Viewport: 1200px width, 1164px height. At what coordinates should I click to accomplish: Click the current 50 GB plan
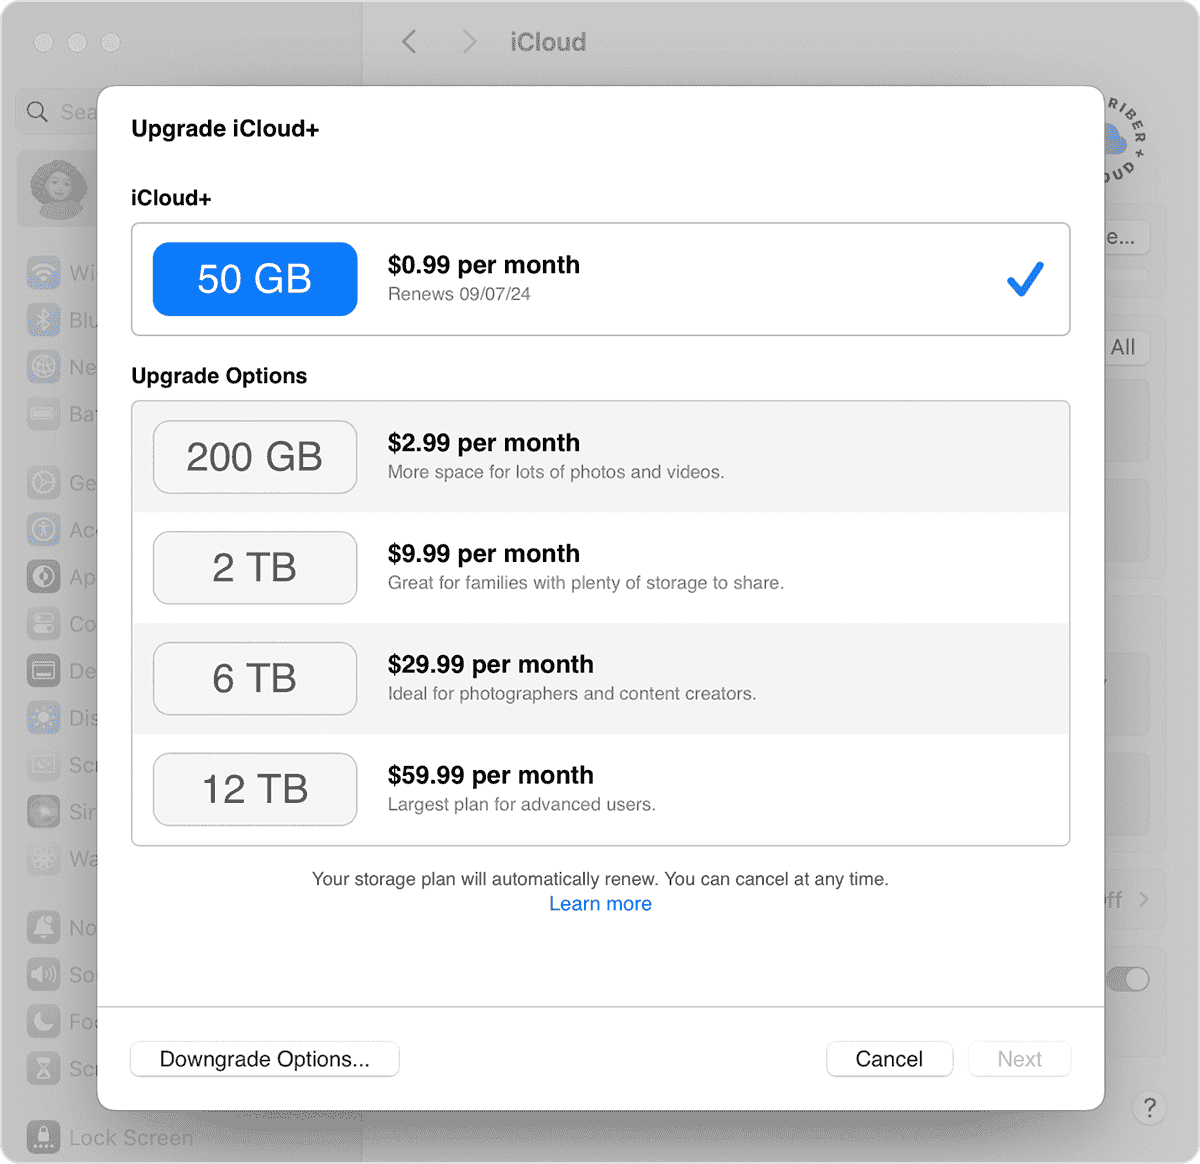pos(600,279)
